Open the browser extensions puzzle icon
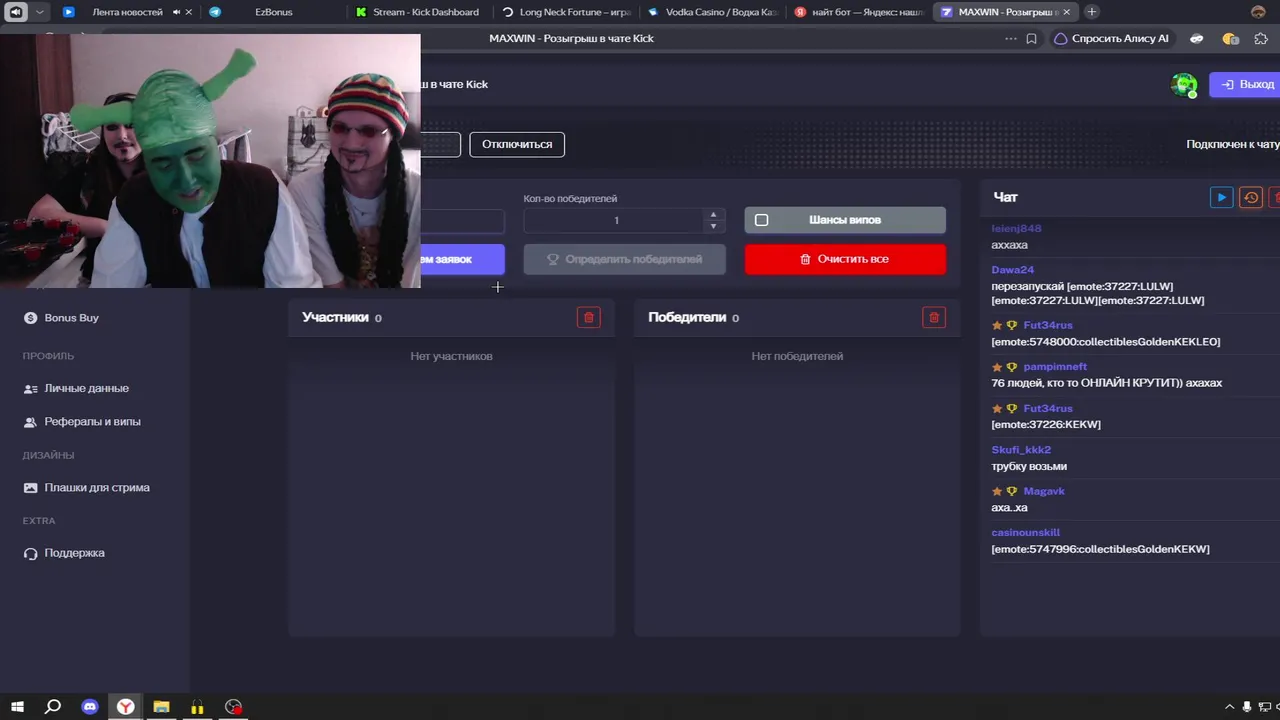Viewport: 1280px width, 720px height. pos(1261,39)
